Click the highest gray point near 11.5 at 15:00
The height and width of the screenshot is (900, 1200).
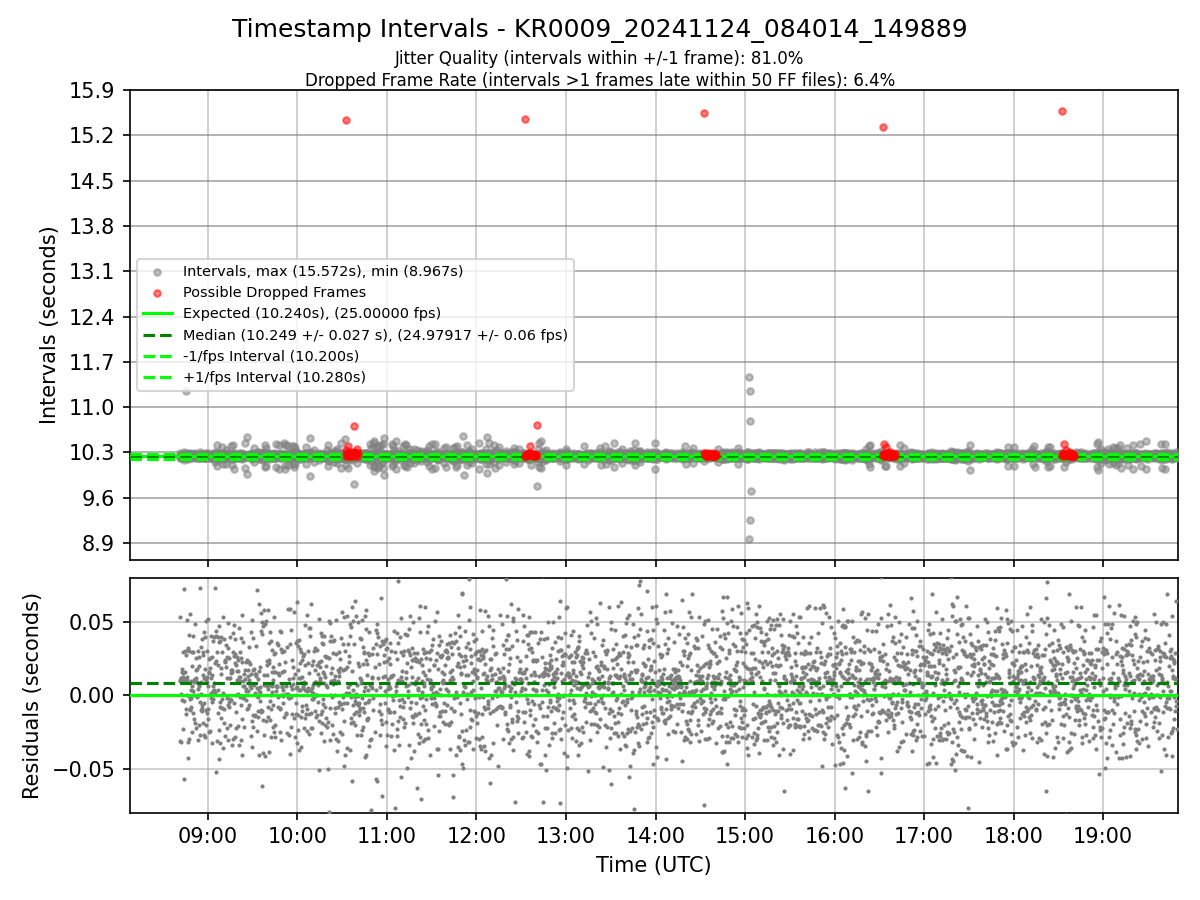[749, 377]
